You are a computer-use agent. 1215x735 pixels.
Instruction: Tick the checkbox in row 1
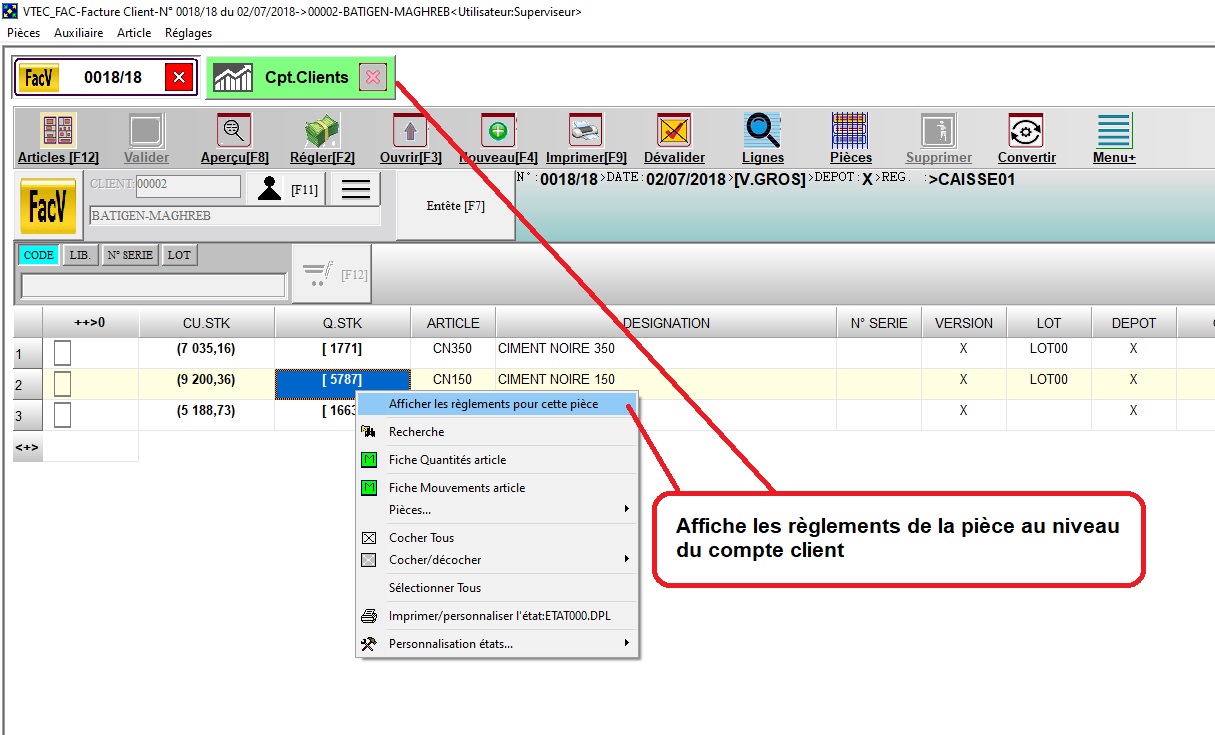pos(62,353)
